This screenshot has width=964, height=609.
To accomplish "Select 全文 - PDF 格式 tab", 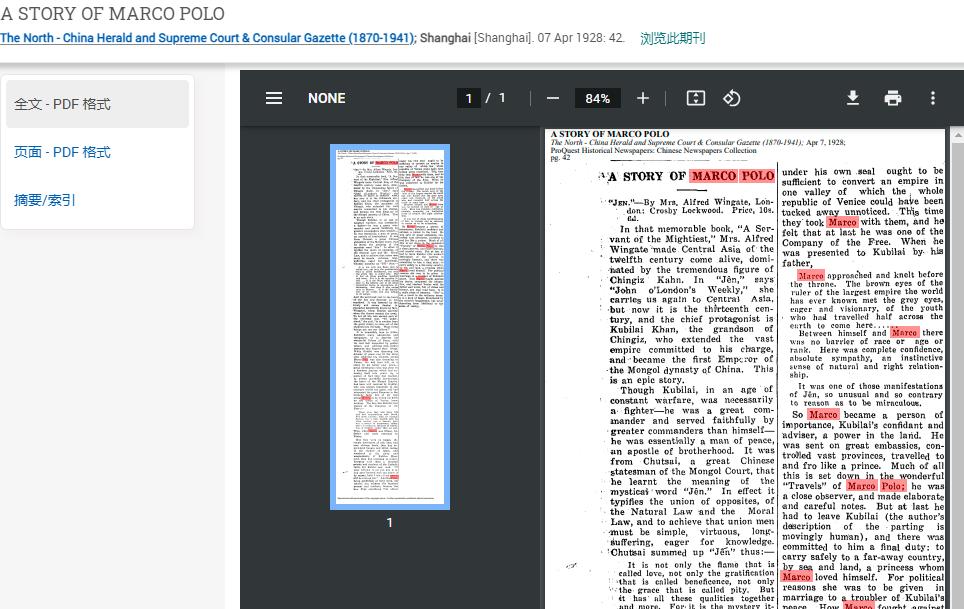I will pos(97,104).
